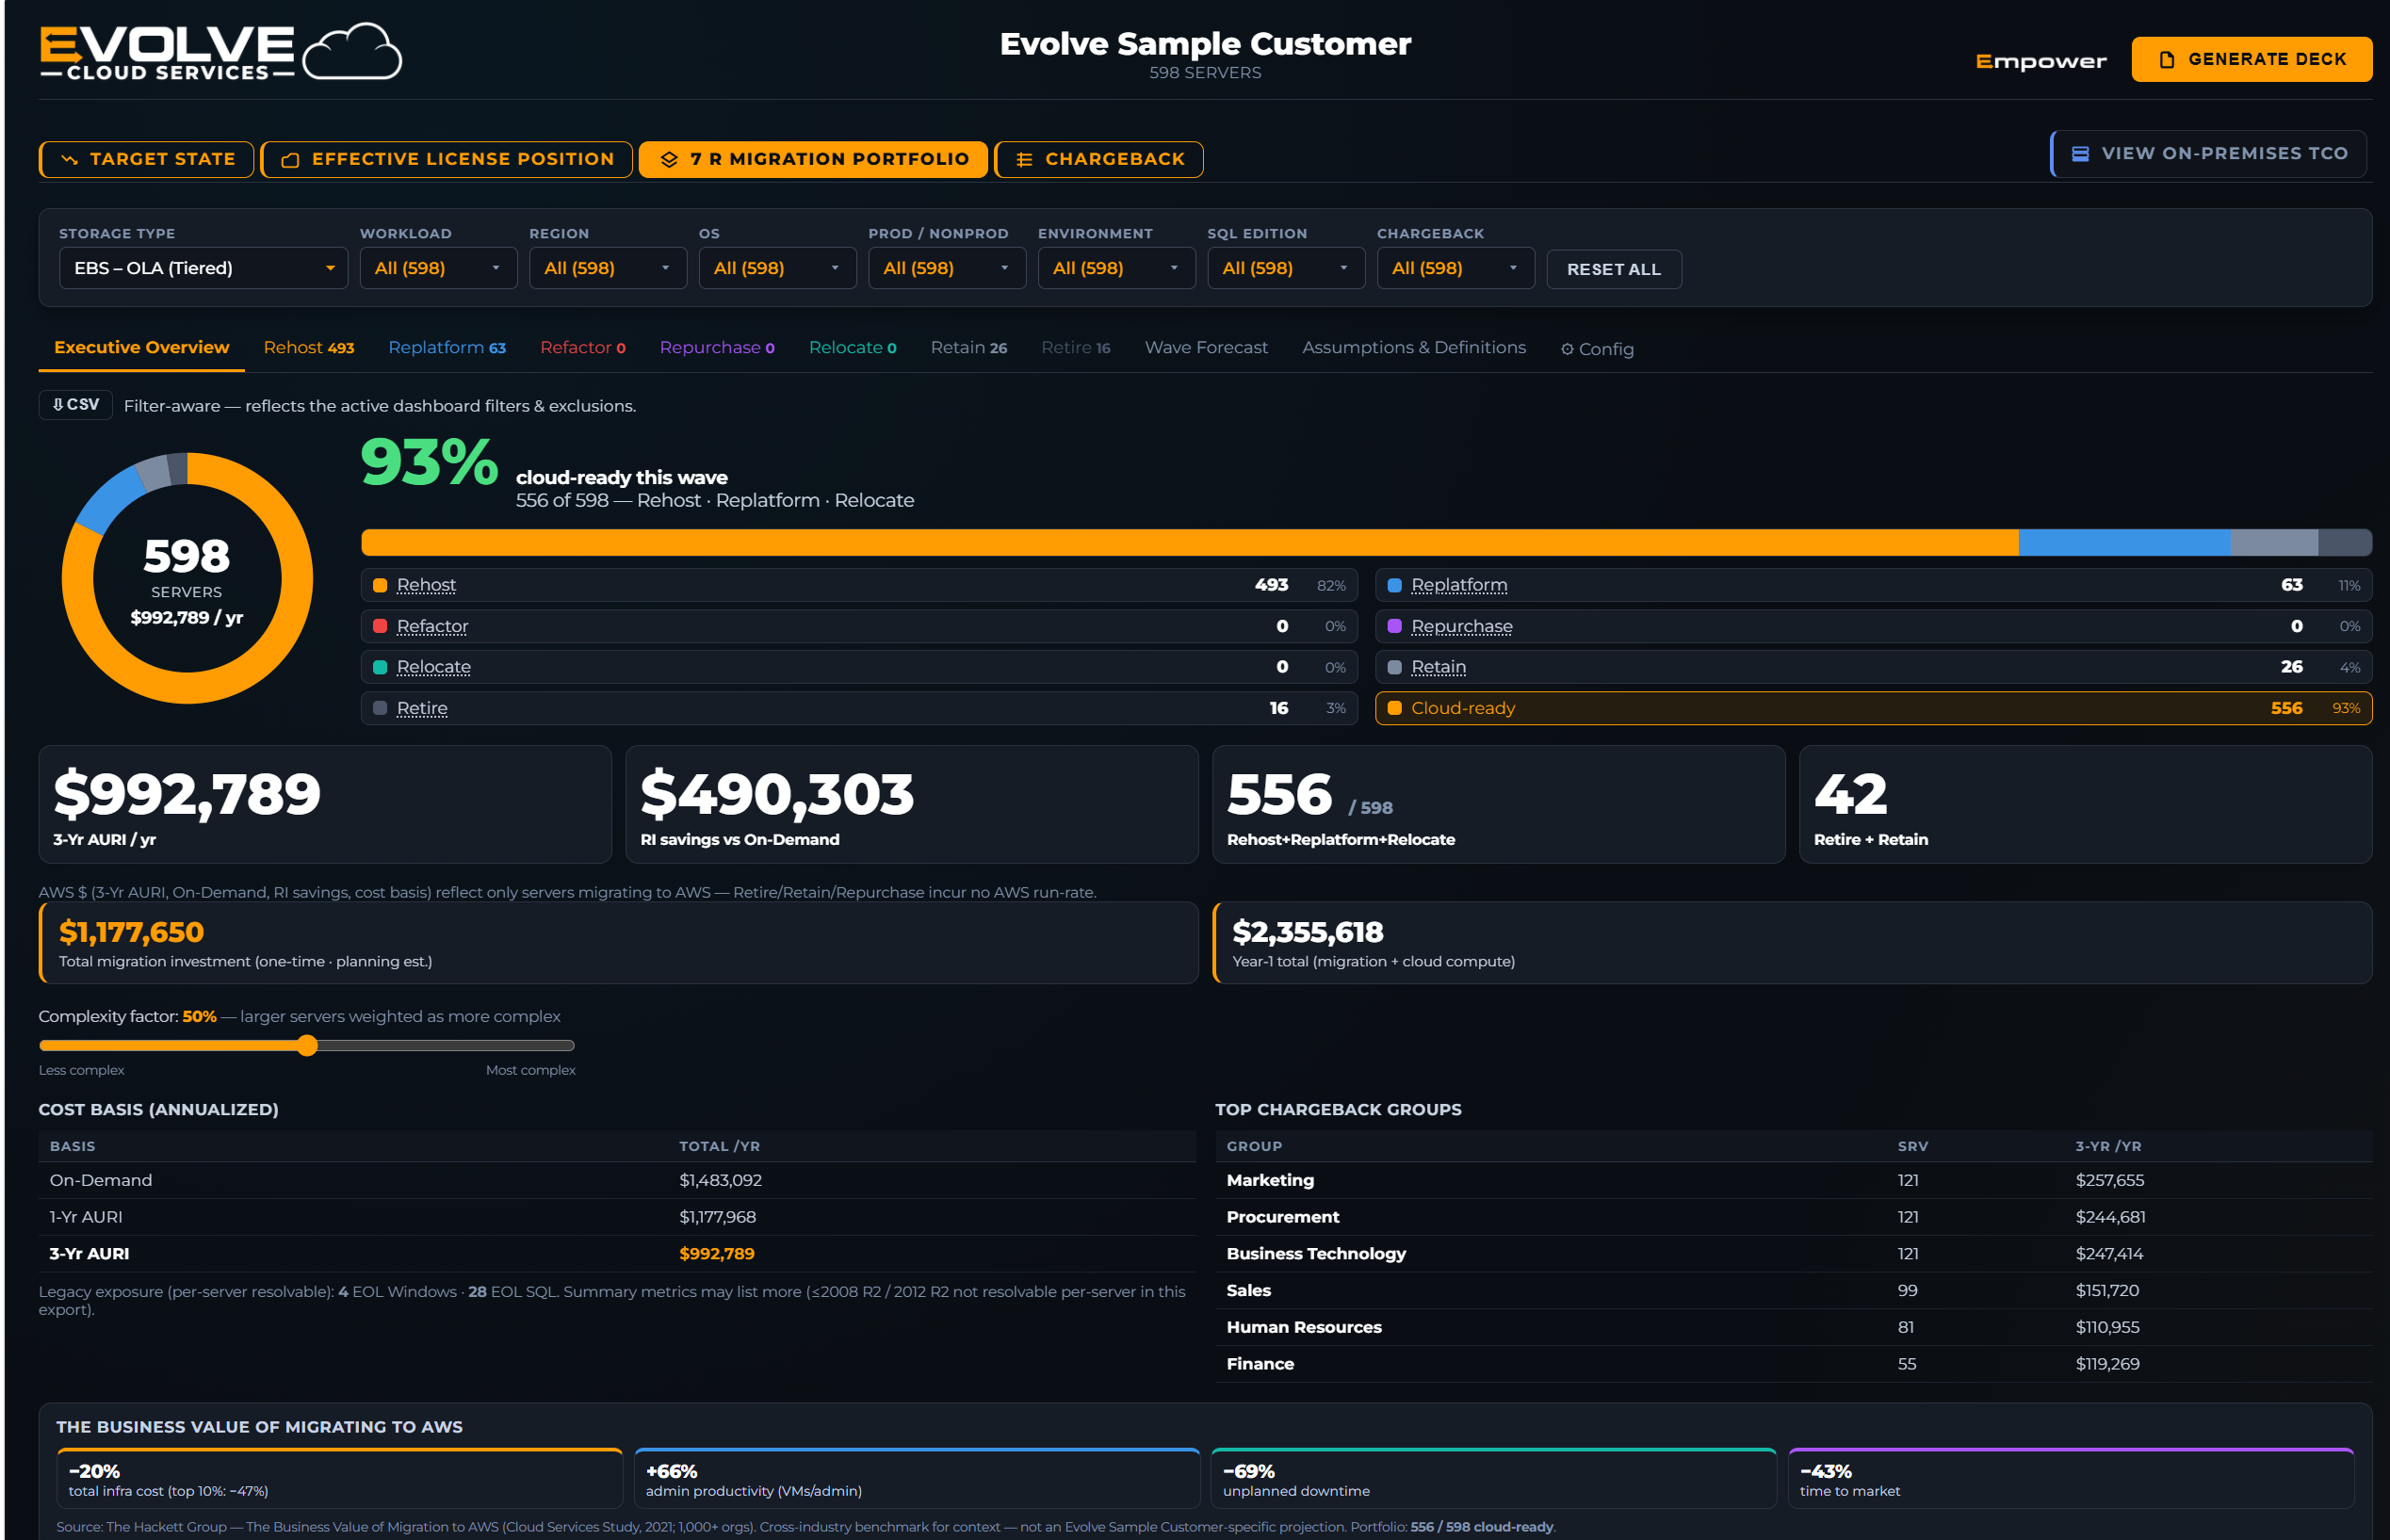Click the Evolve cloud logo icon
2390x1540 pixels.
tap(352, 52)
